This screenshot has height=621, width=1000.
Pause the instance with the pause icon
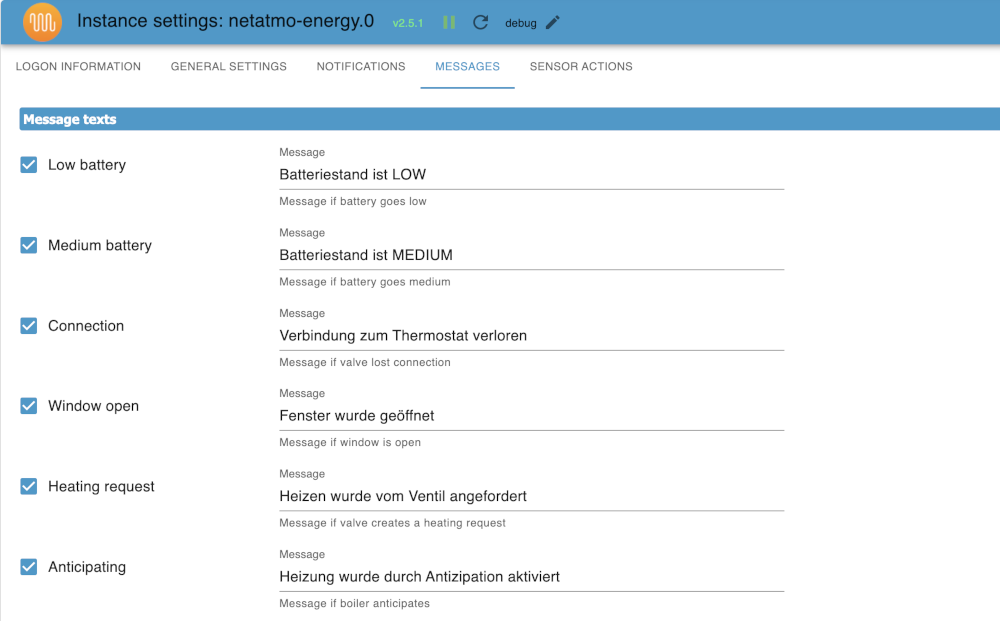point(449,23)
